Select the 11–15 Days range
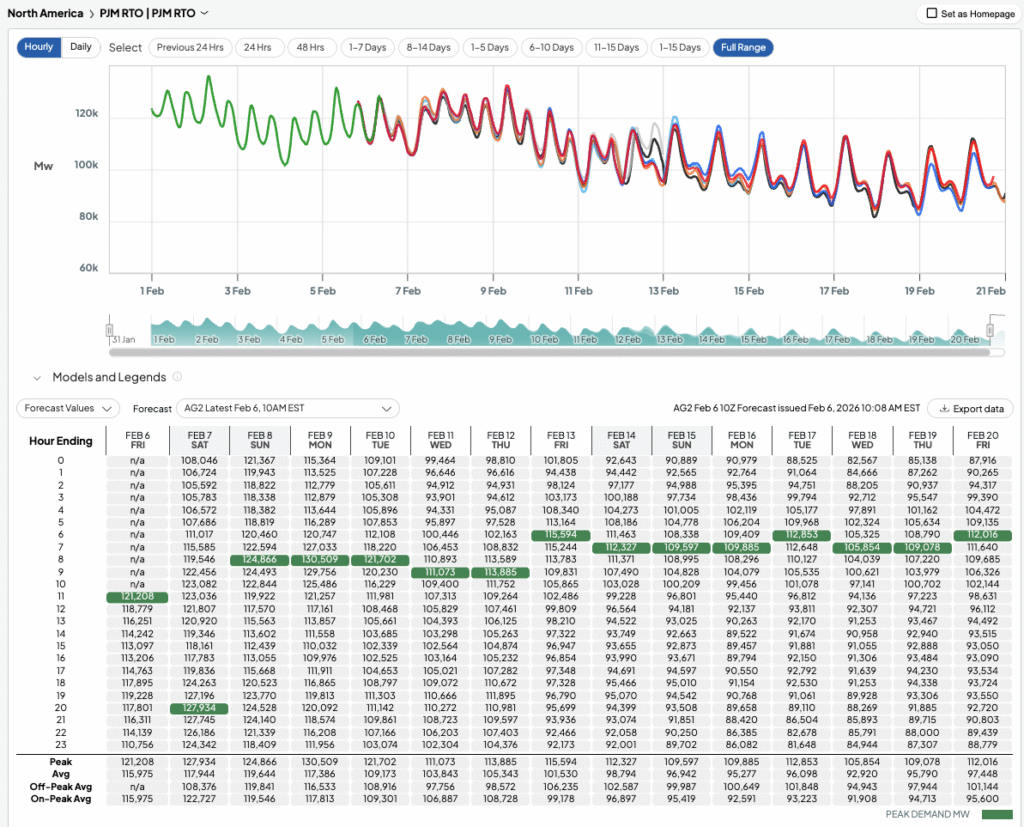Image resolution: width=1024 pixels, height=827 pixels. coord(614,47)
